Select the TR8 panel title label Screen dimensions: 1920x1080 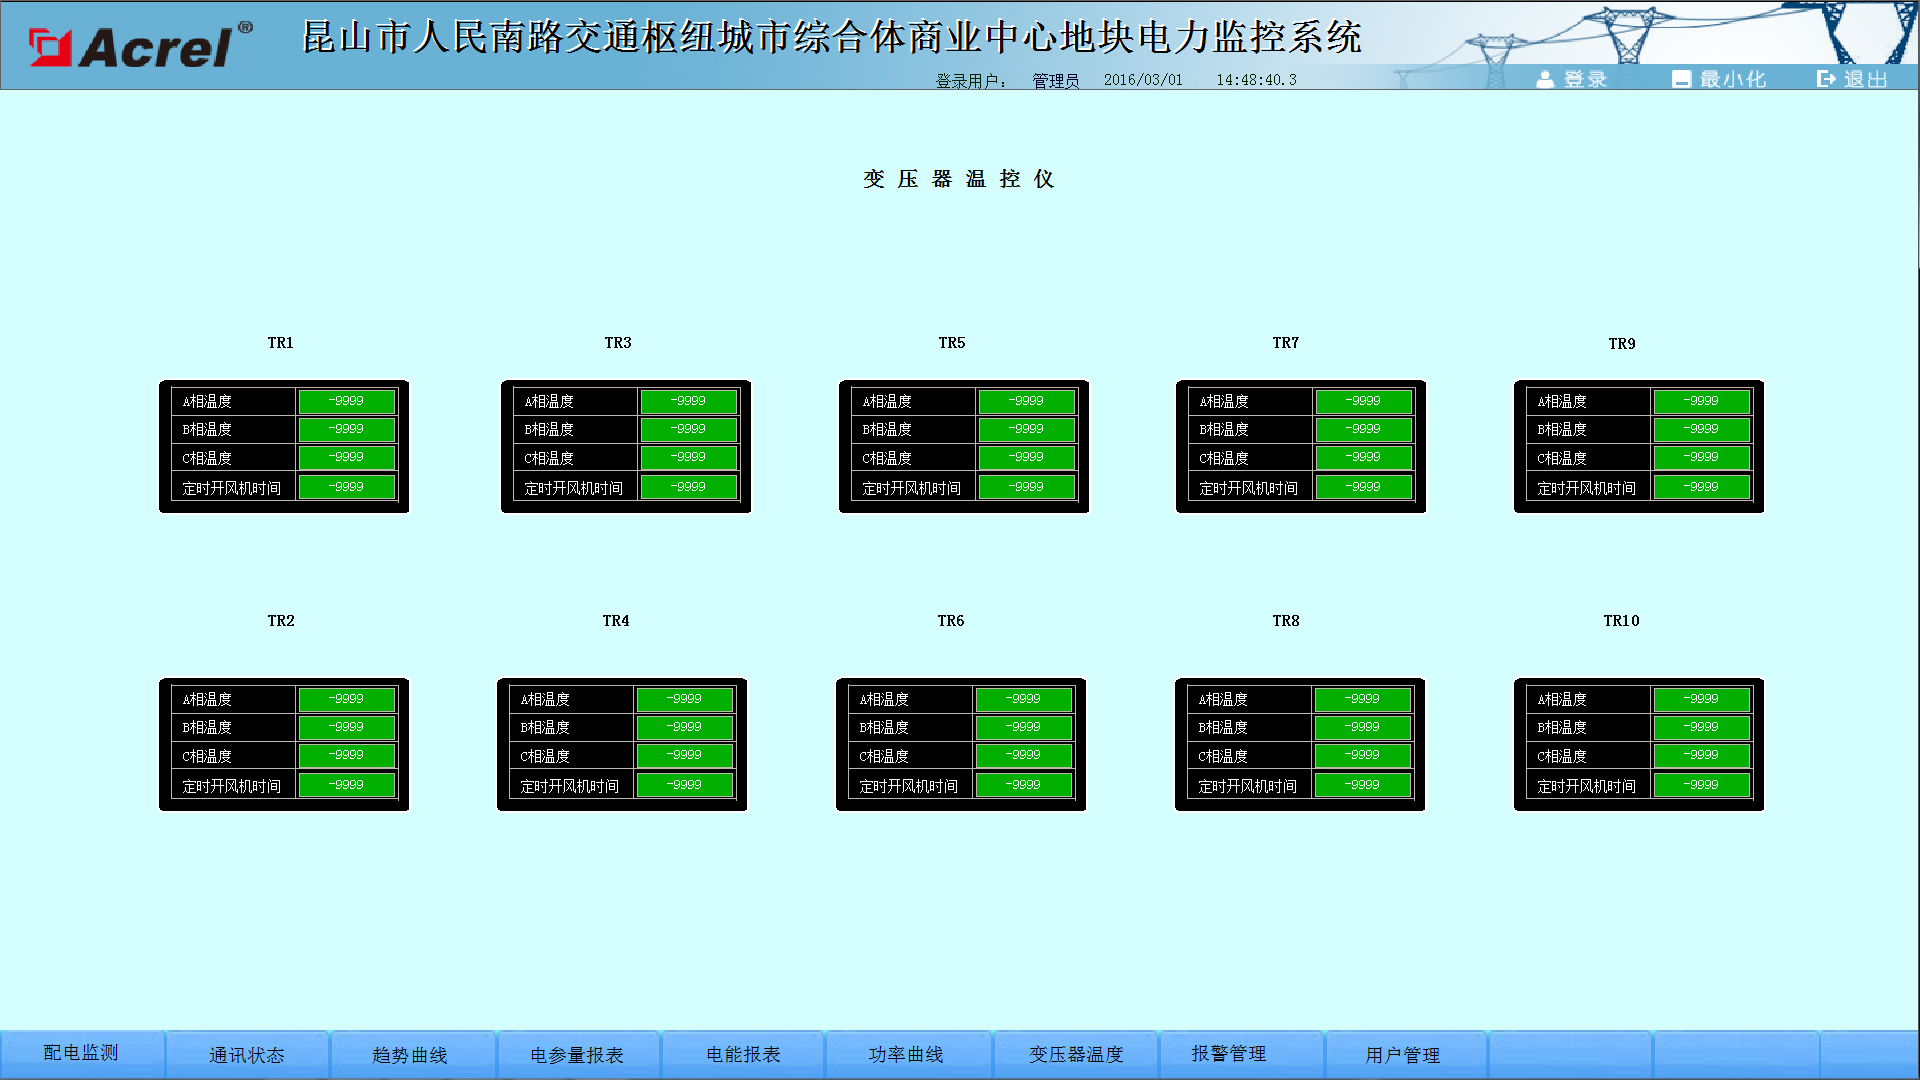pyautogui.click(x=1286, y=621)
